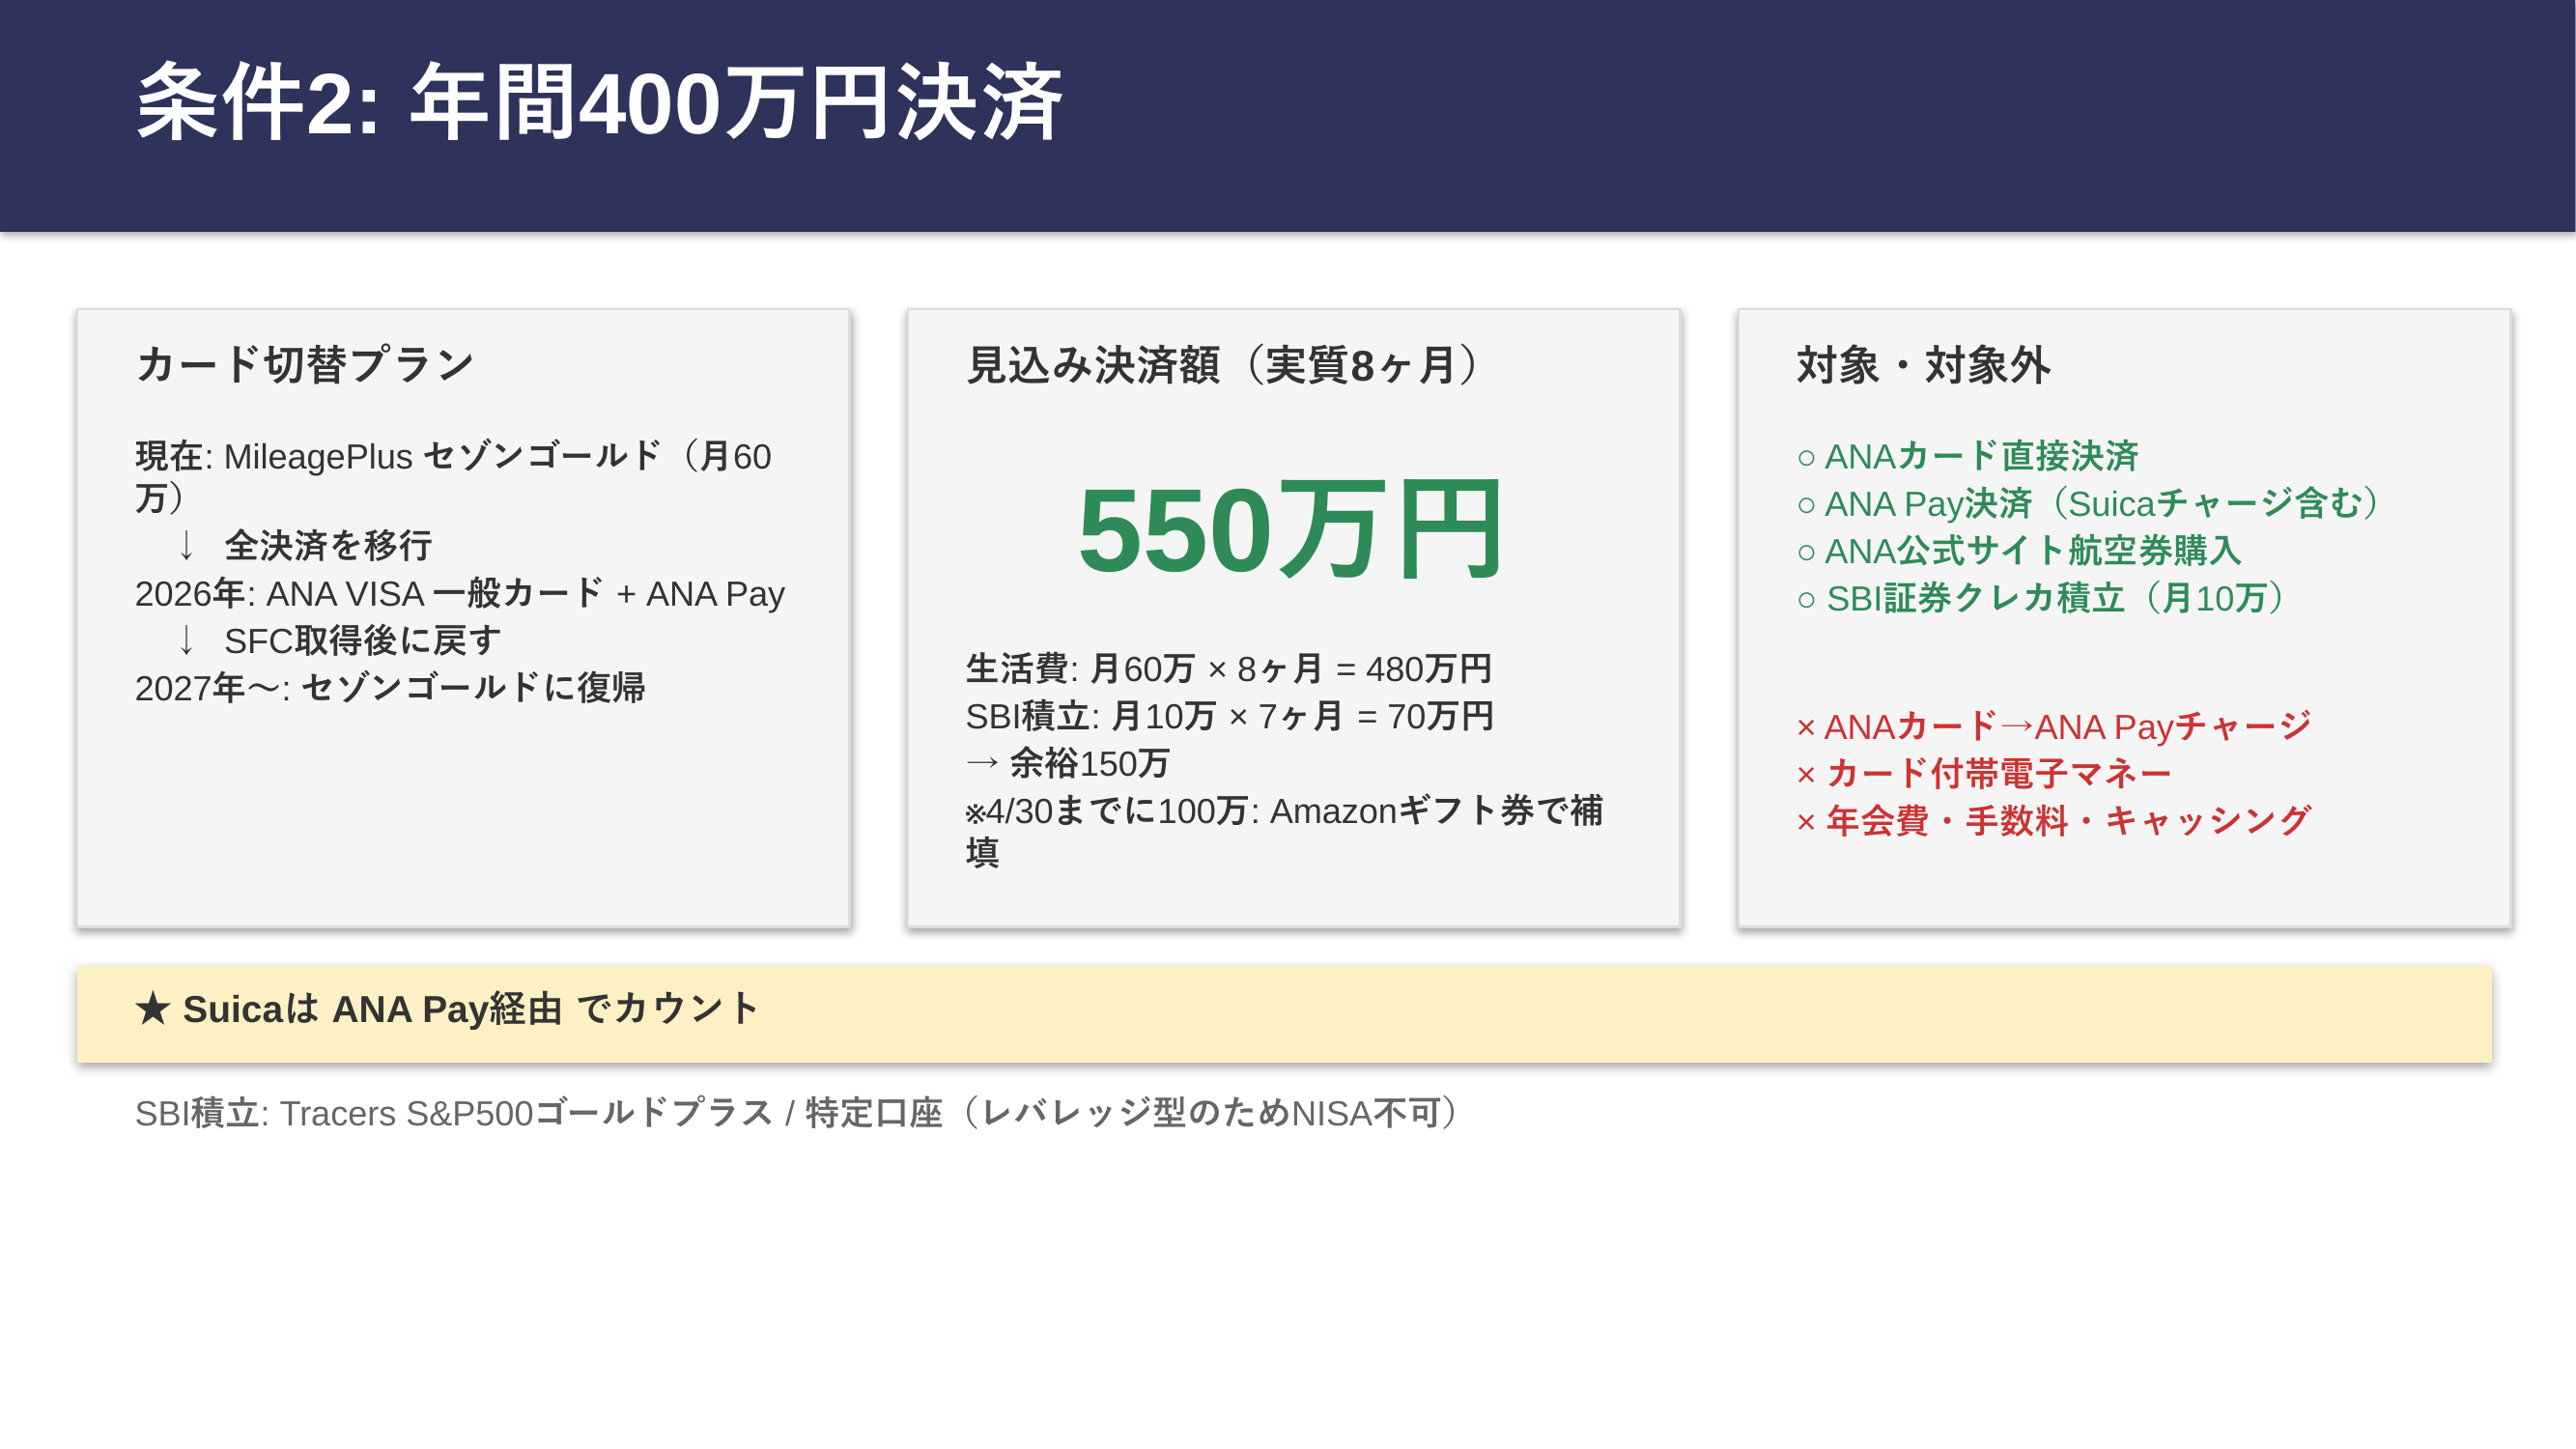The width and height of the screenshot is (2576, 1449).
Task: Click the footnote about Tracers S&P500ゴールドプラス
Action: click(796, 1113)
